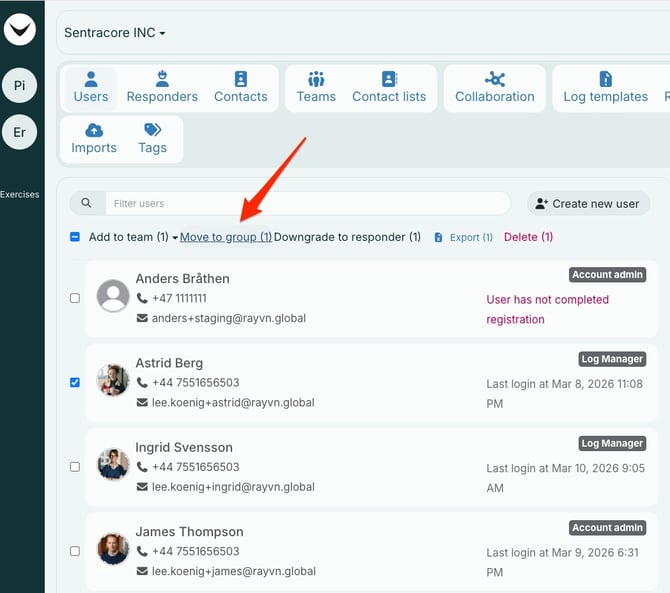Image resolution: width=670 pixels, height=593 pixels.
Task: Expand the Sentracore INC organization dropdown
Action: [115, 33]
